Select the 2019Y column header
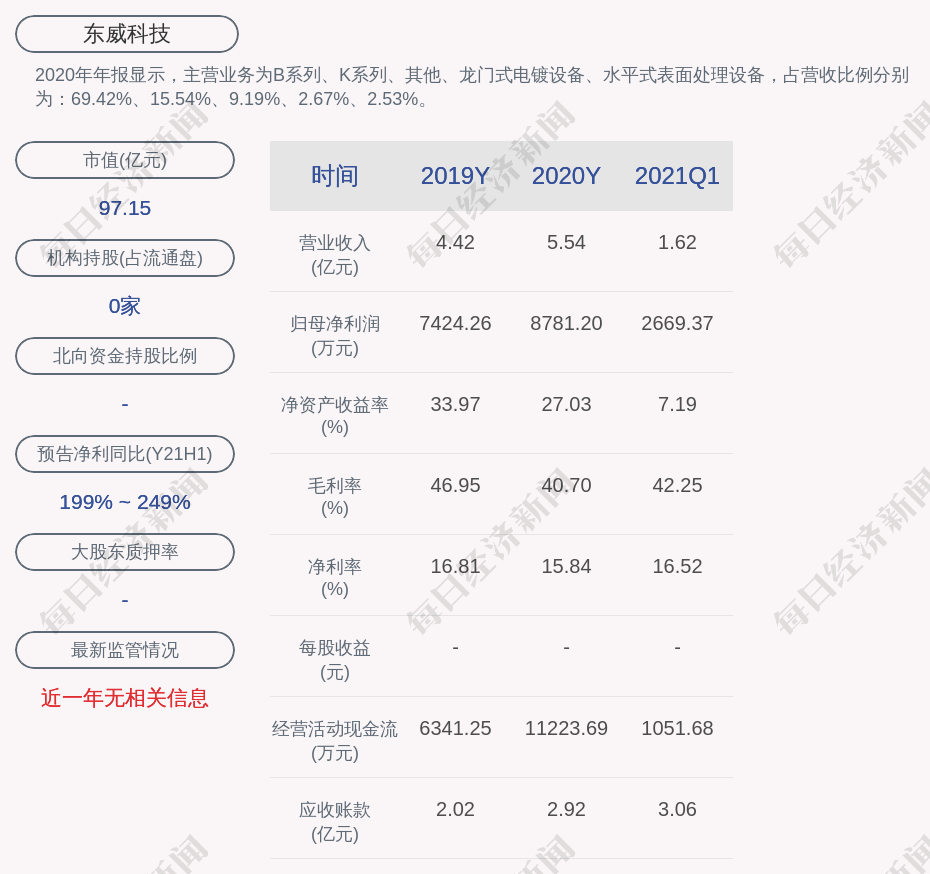Image resolution: width=930 pixels, height=874 pixels. (x=455, y=176)
